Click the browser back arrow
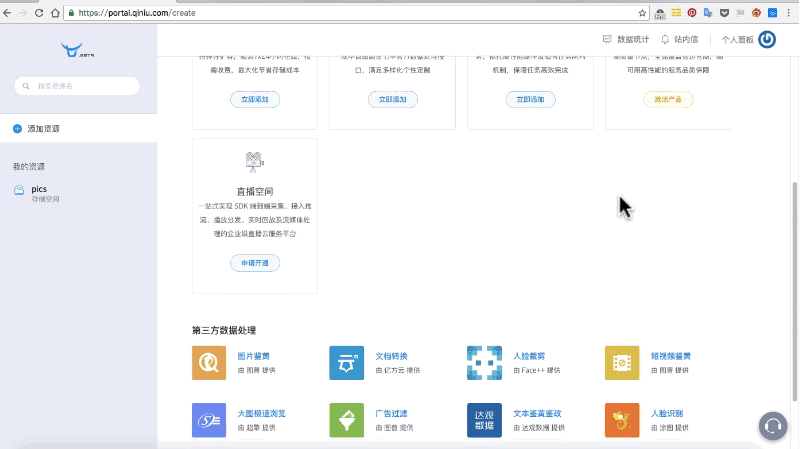This screenshot has width=800, height=449. tap(7, 13)
